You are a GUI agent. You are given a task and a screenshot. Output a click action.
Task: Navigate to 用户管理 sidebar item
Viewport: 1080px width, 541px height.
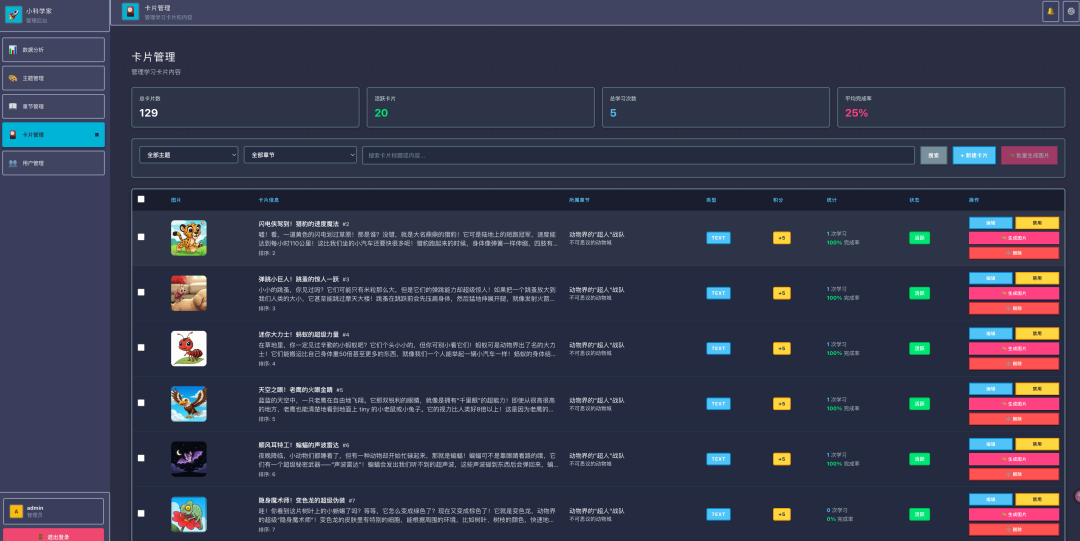pyautogui.click(x=53, y=163)
